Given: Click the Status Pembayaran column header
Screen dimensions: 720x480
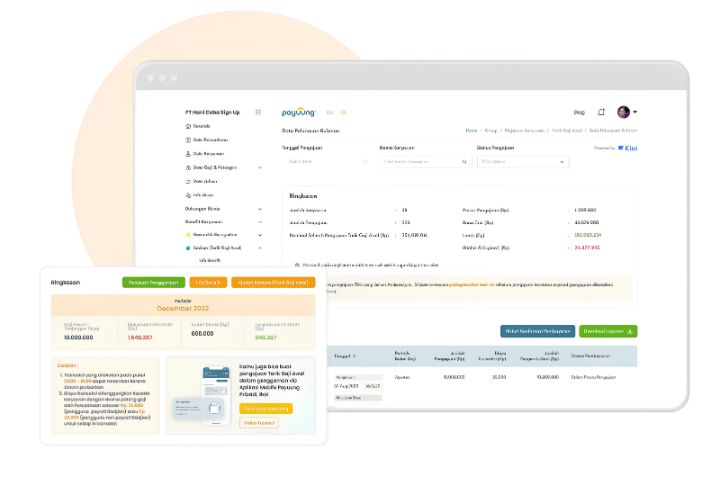Looking at the screenshot, I should [591, 356].
